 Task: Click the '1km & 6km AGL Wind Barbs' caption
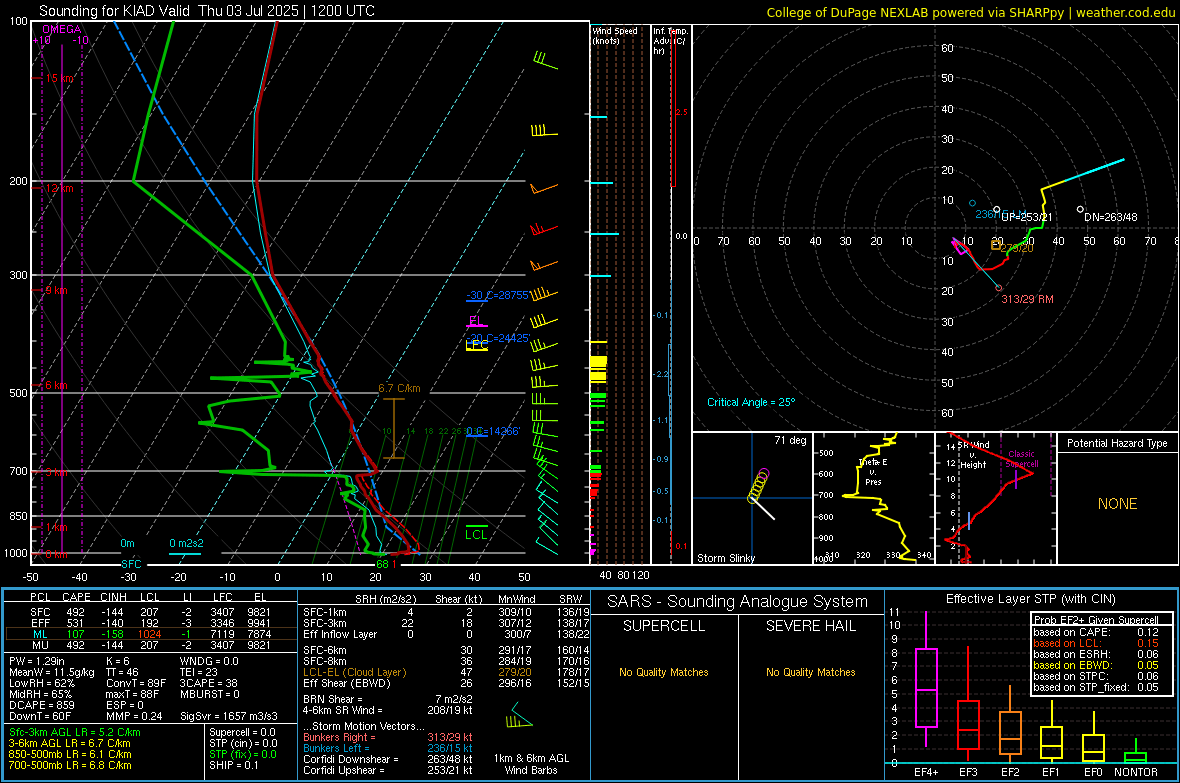tap(531, 764)
